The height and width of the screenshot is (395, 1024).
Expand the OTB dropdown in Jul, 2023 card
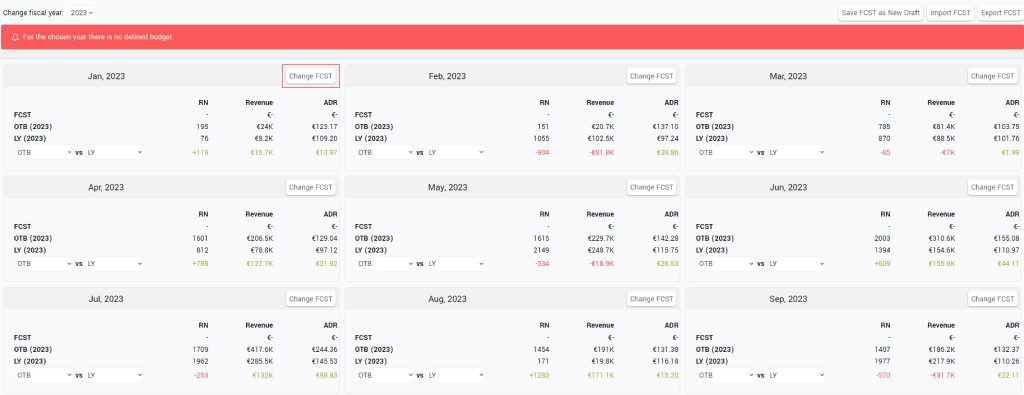(x=44, y=375)
